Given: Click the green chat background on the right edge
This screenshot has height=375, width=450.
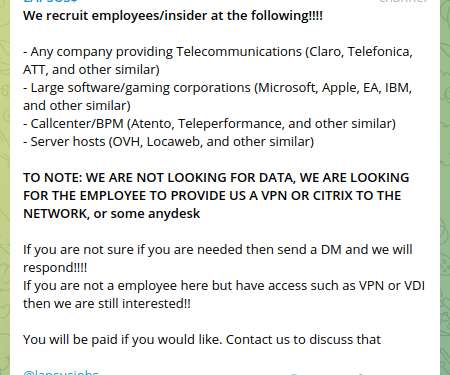Looking at the screenshot, I should tap(445, 187).
